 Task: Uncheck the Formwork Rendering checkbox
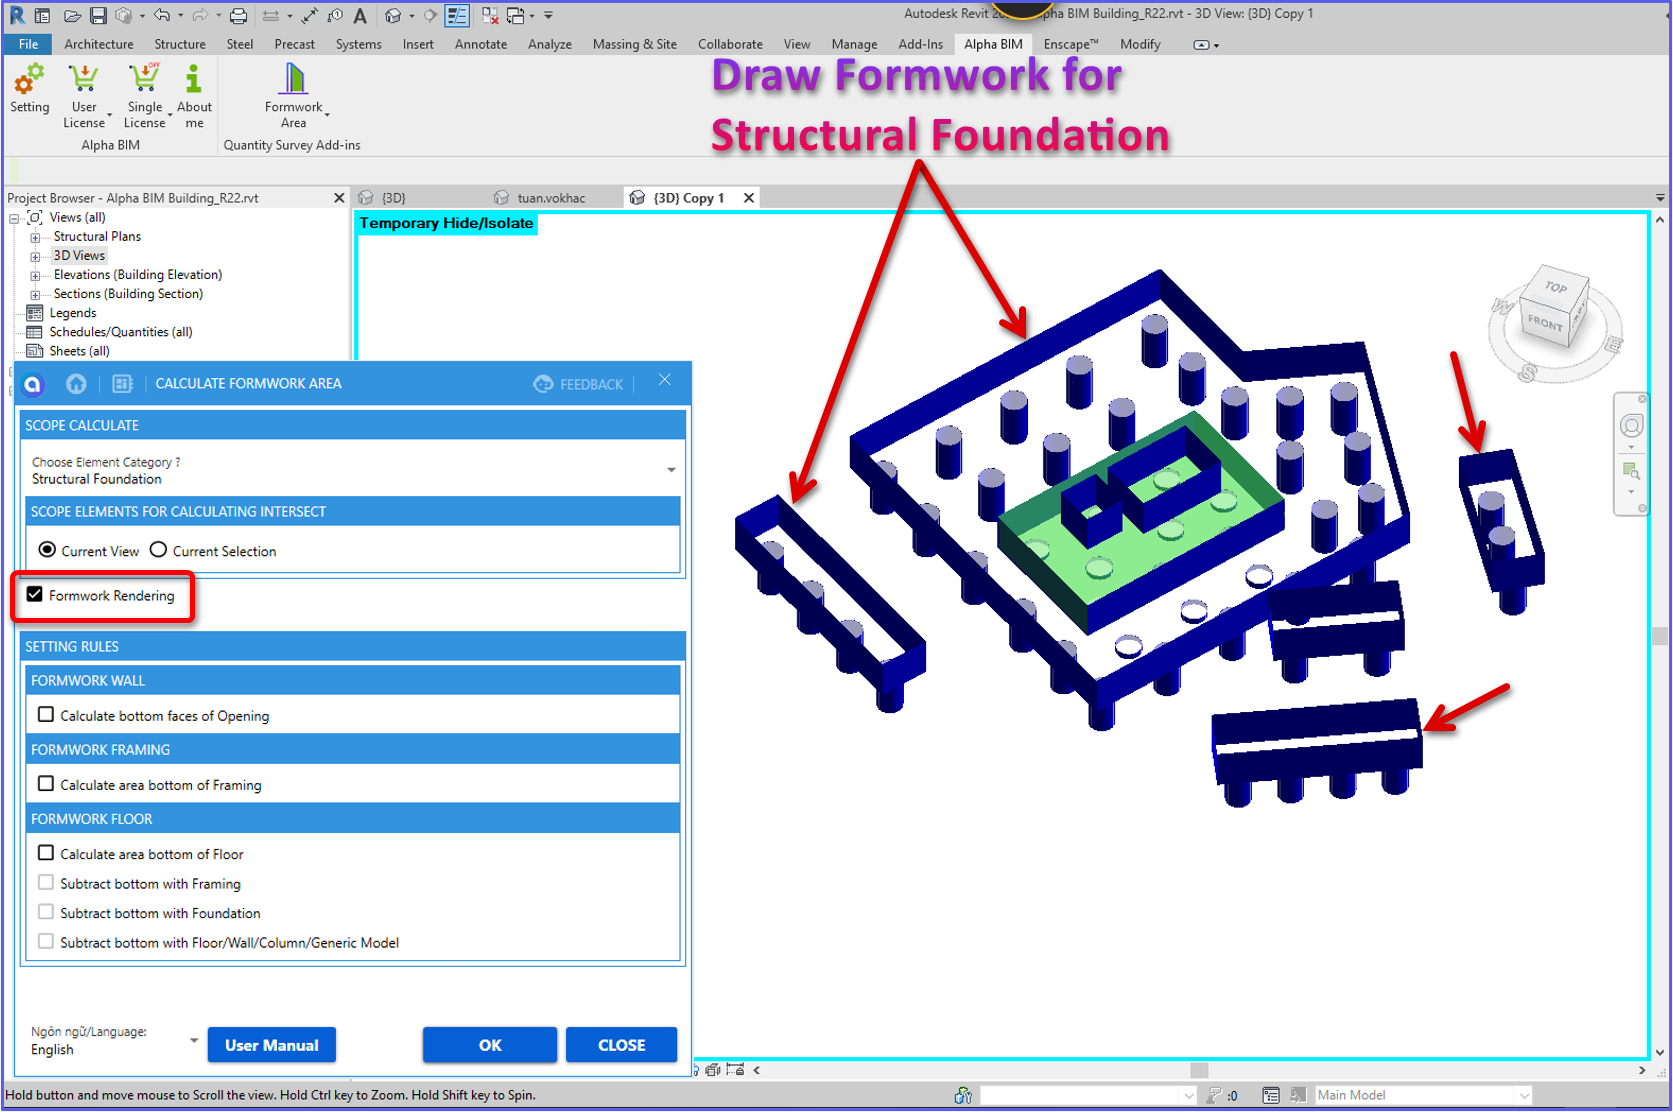(35, 595)
